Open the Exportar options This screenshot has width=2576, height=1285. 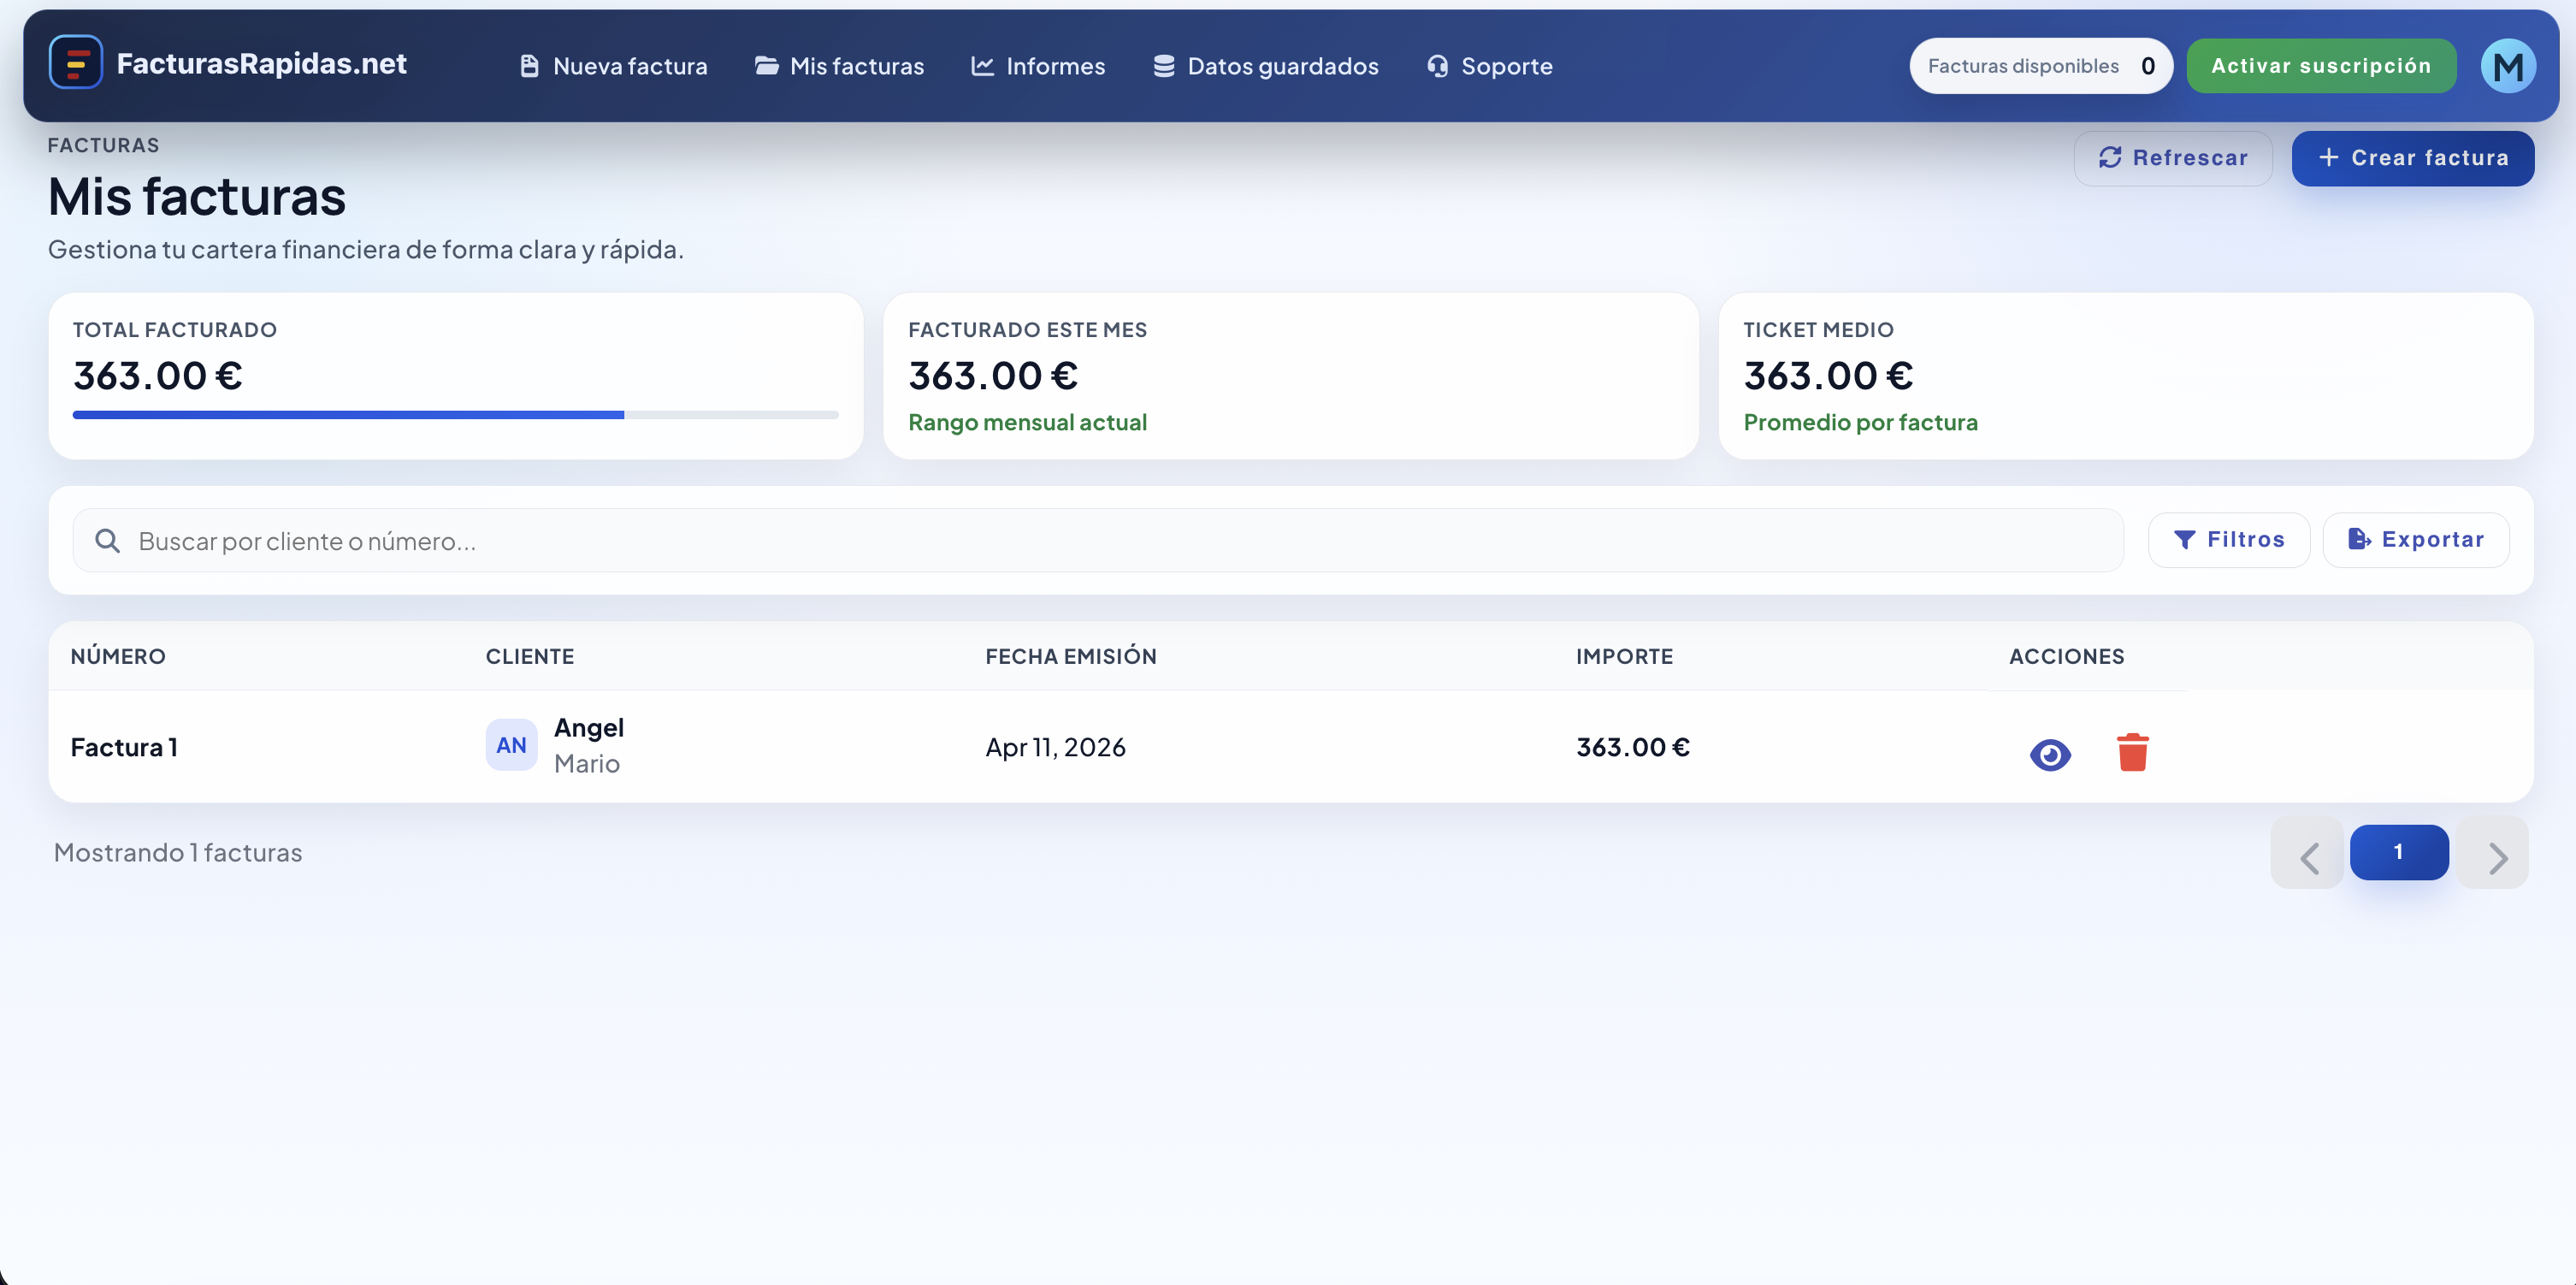point(2415,540)
